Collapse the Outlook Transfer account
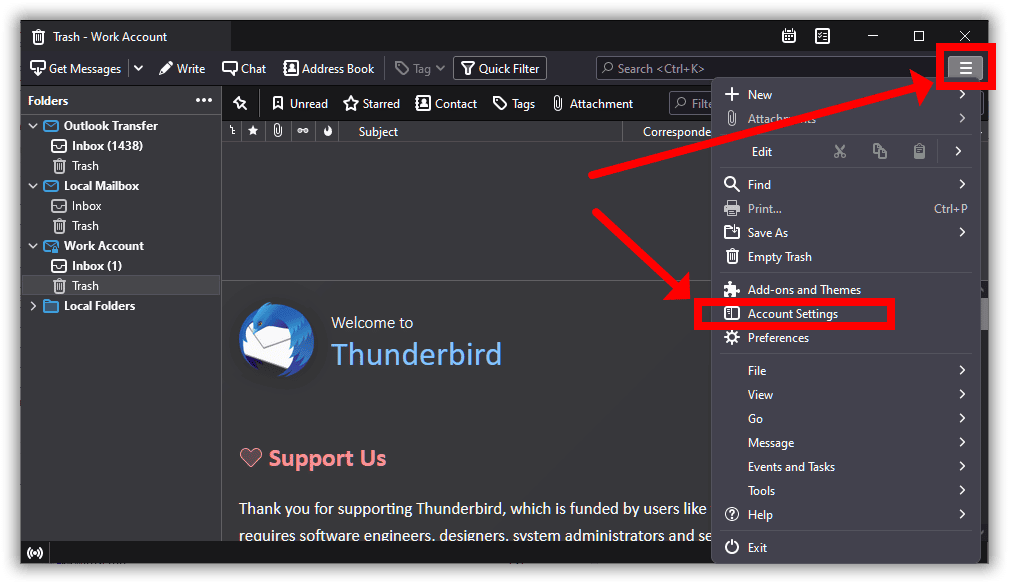Screen dimensions: 1009x584 [x=34, y=126]
